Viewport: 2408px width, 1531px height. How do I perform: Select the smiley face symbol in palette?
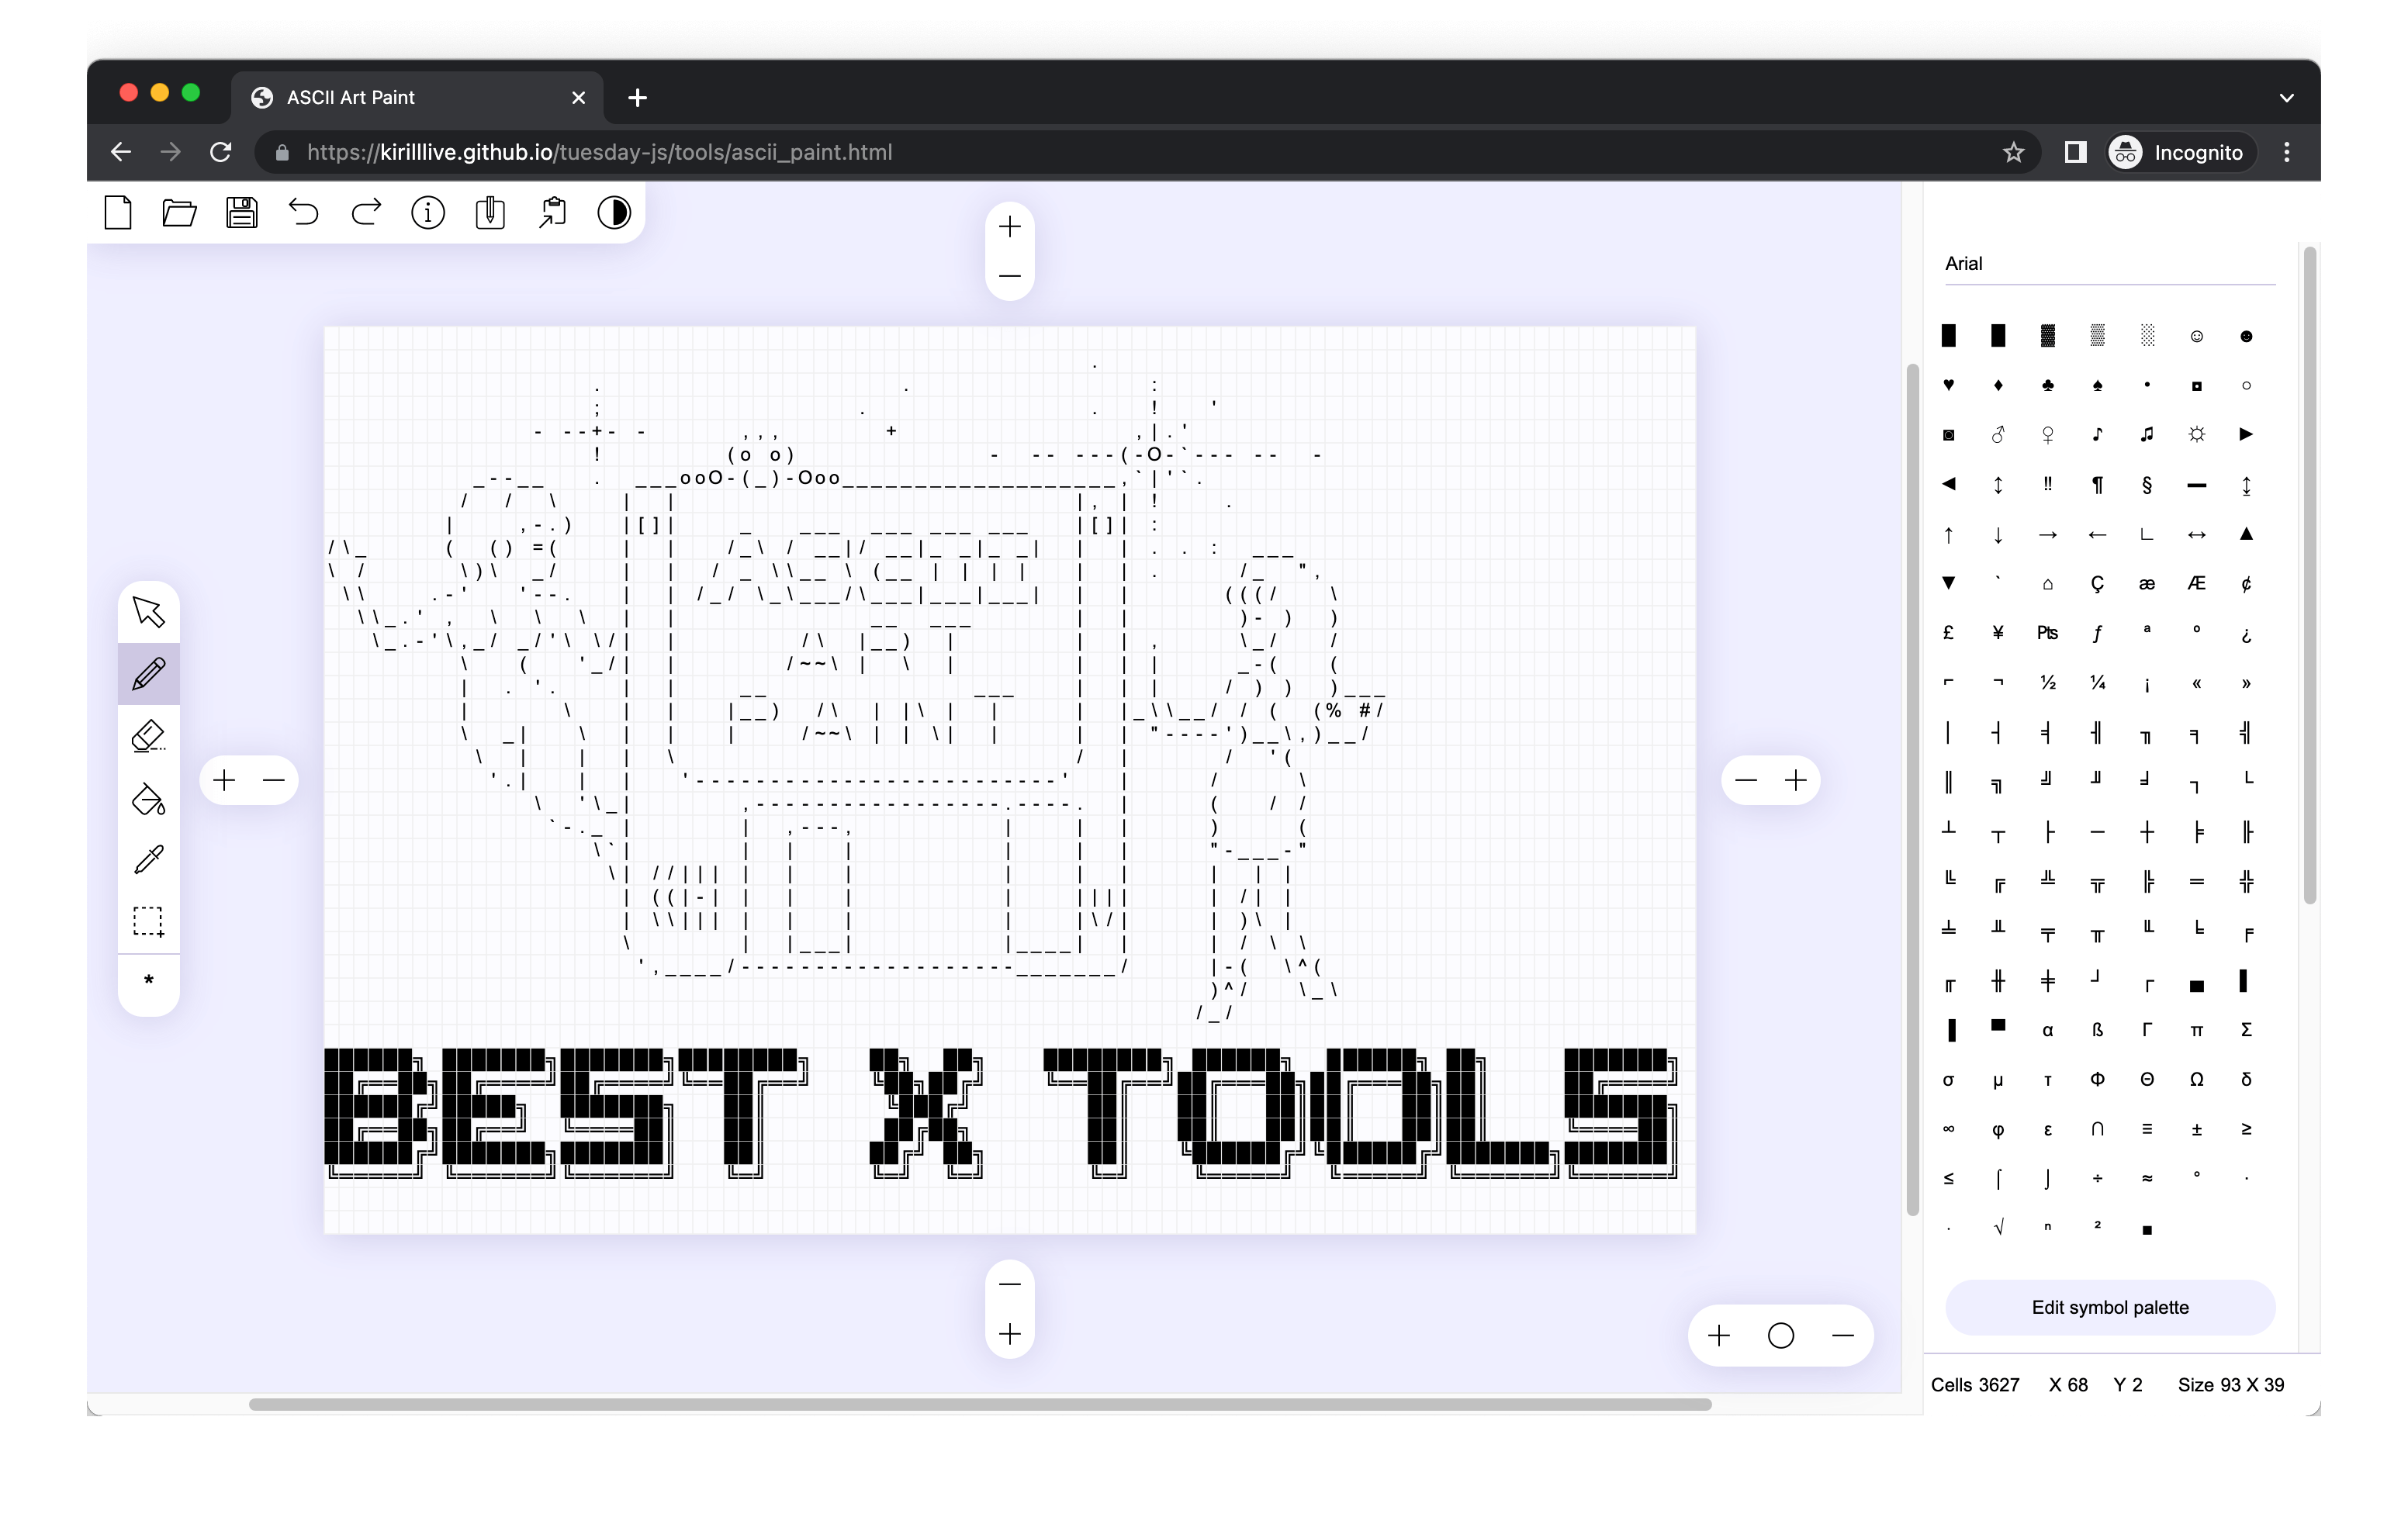[x=2196, y=336]
